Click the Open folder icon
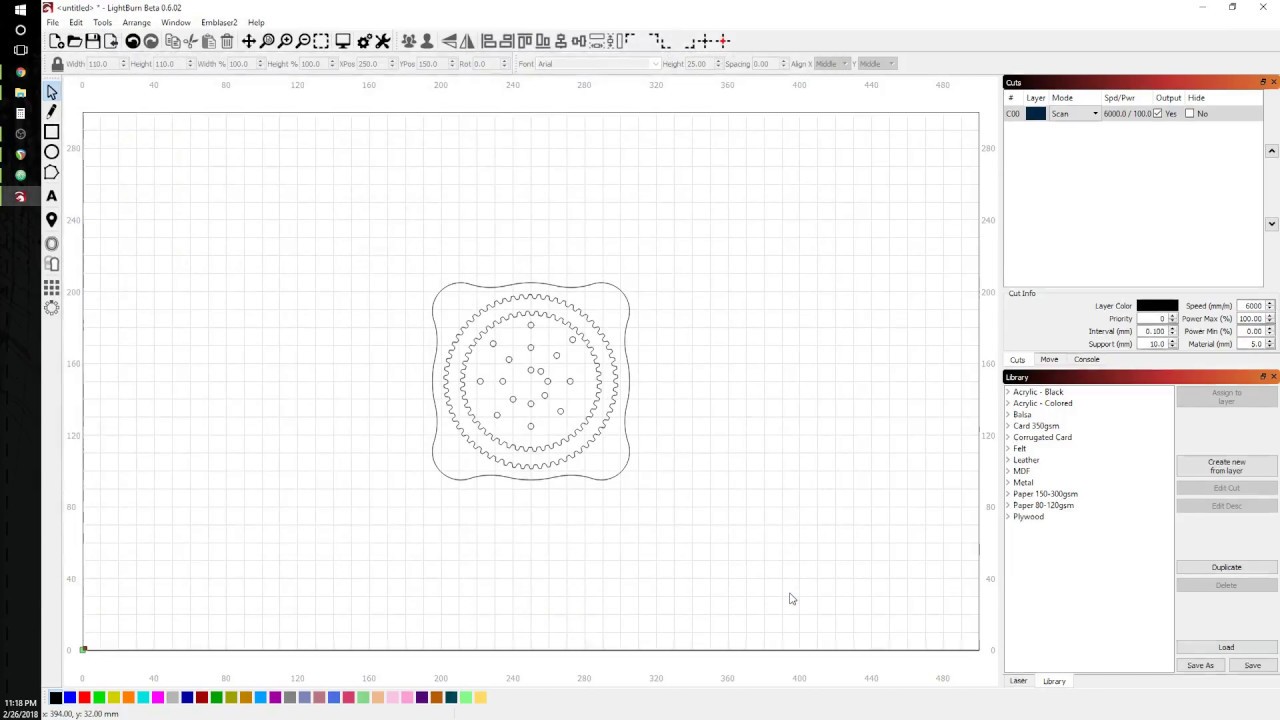The width and height of the screenshot is (1280, 720). (75, 41)
